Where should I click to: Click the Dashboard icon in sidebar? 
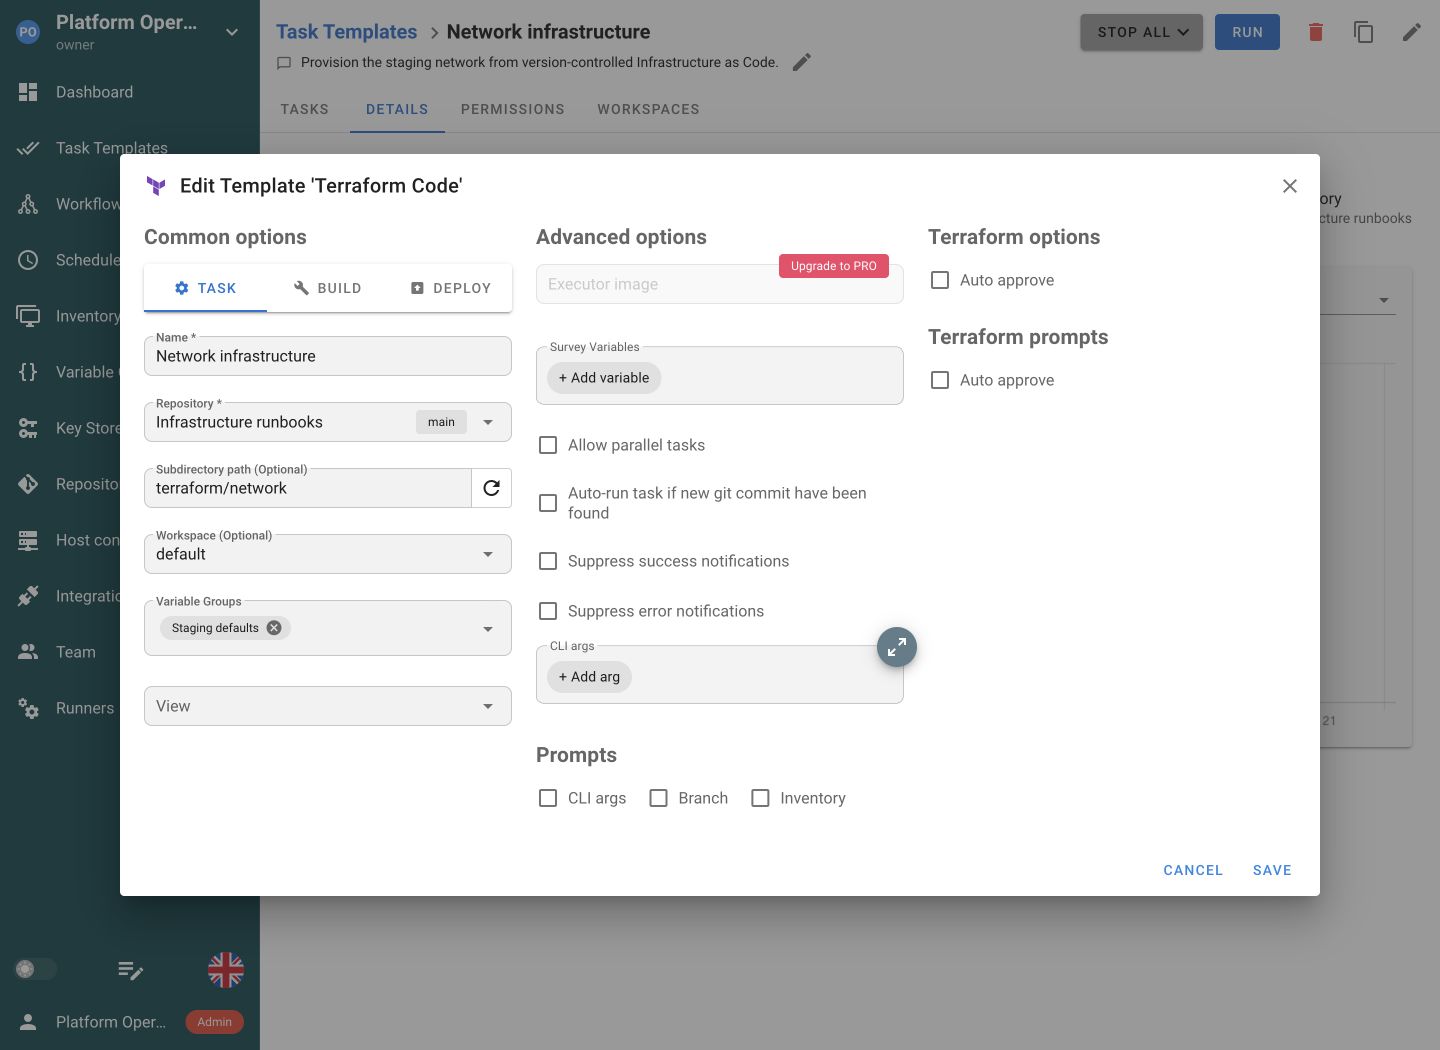point(28,92)
